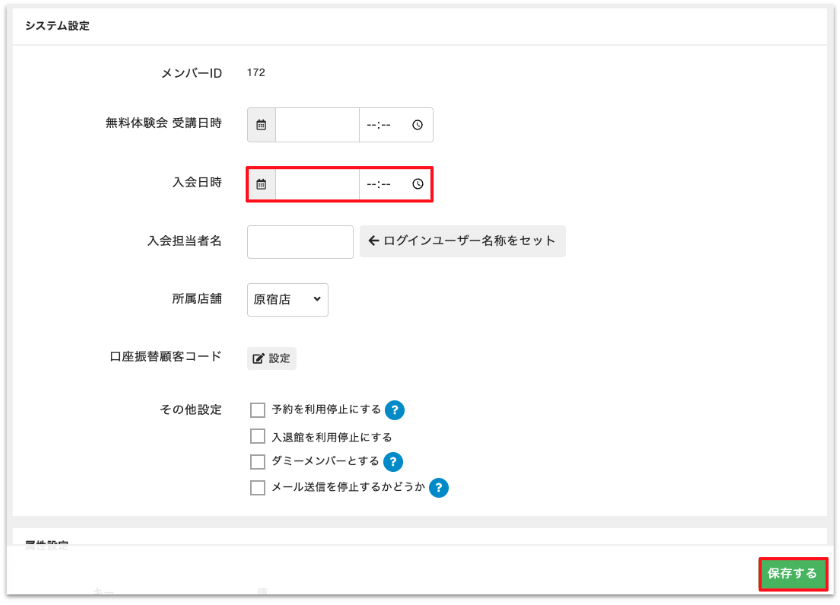Click 入会担当者名 text input field
This screenshot has width=840, height=605.
tap(300, 241)
